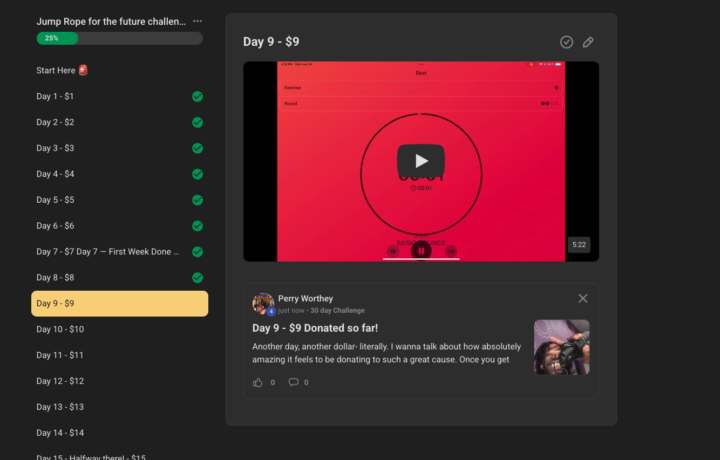Viewport: 720px width, 460px height.
Task: Open the Start Here lesson
Action: (x=119, y=70)
